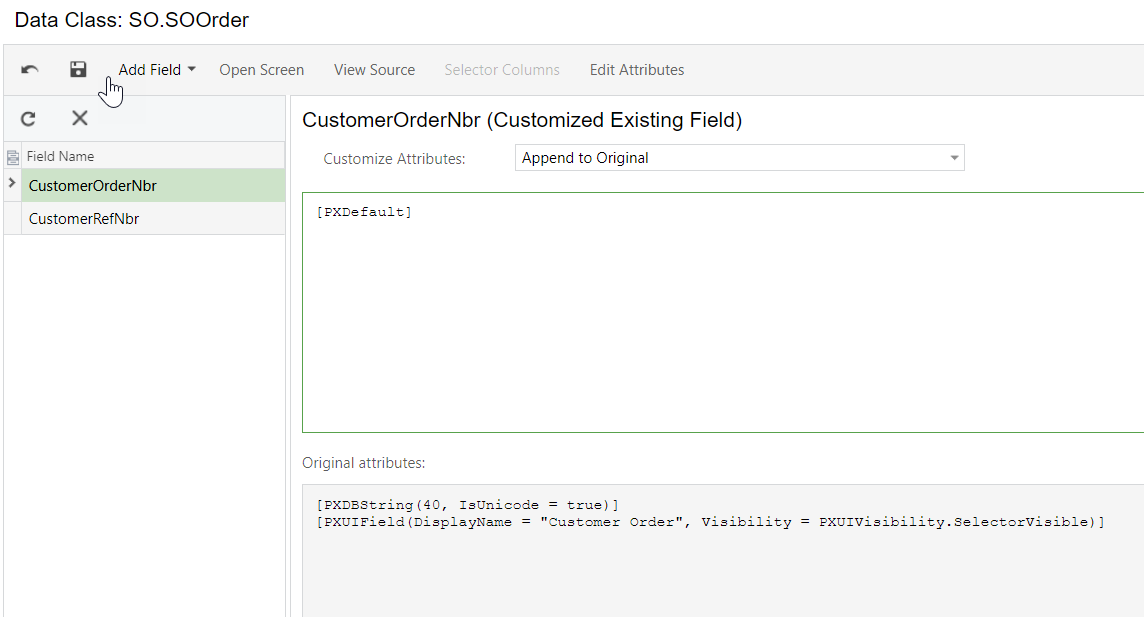Click the Data Class SO.SOOrder title
The image size is (1144, 617).
132,20
